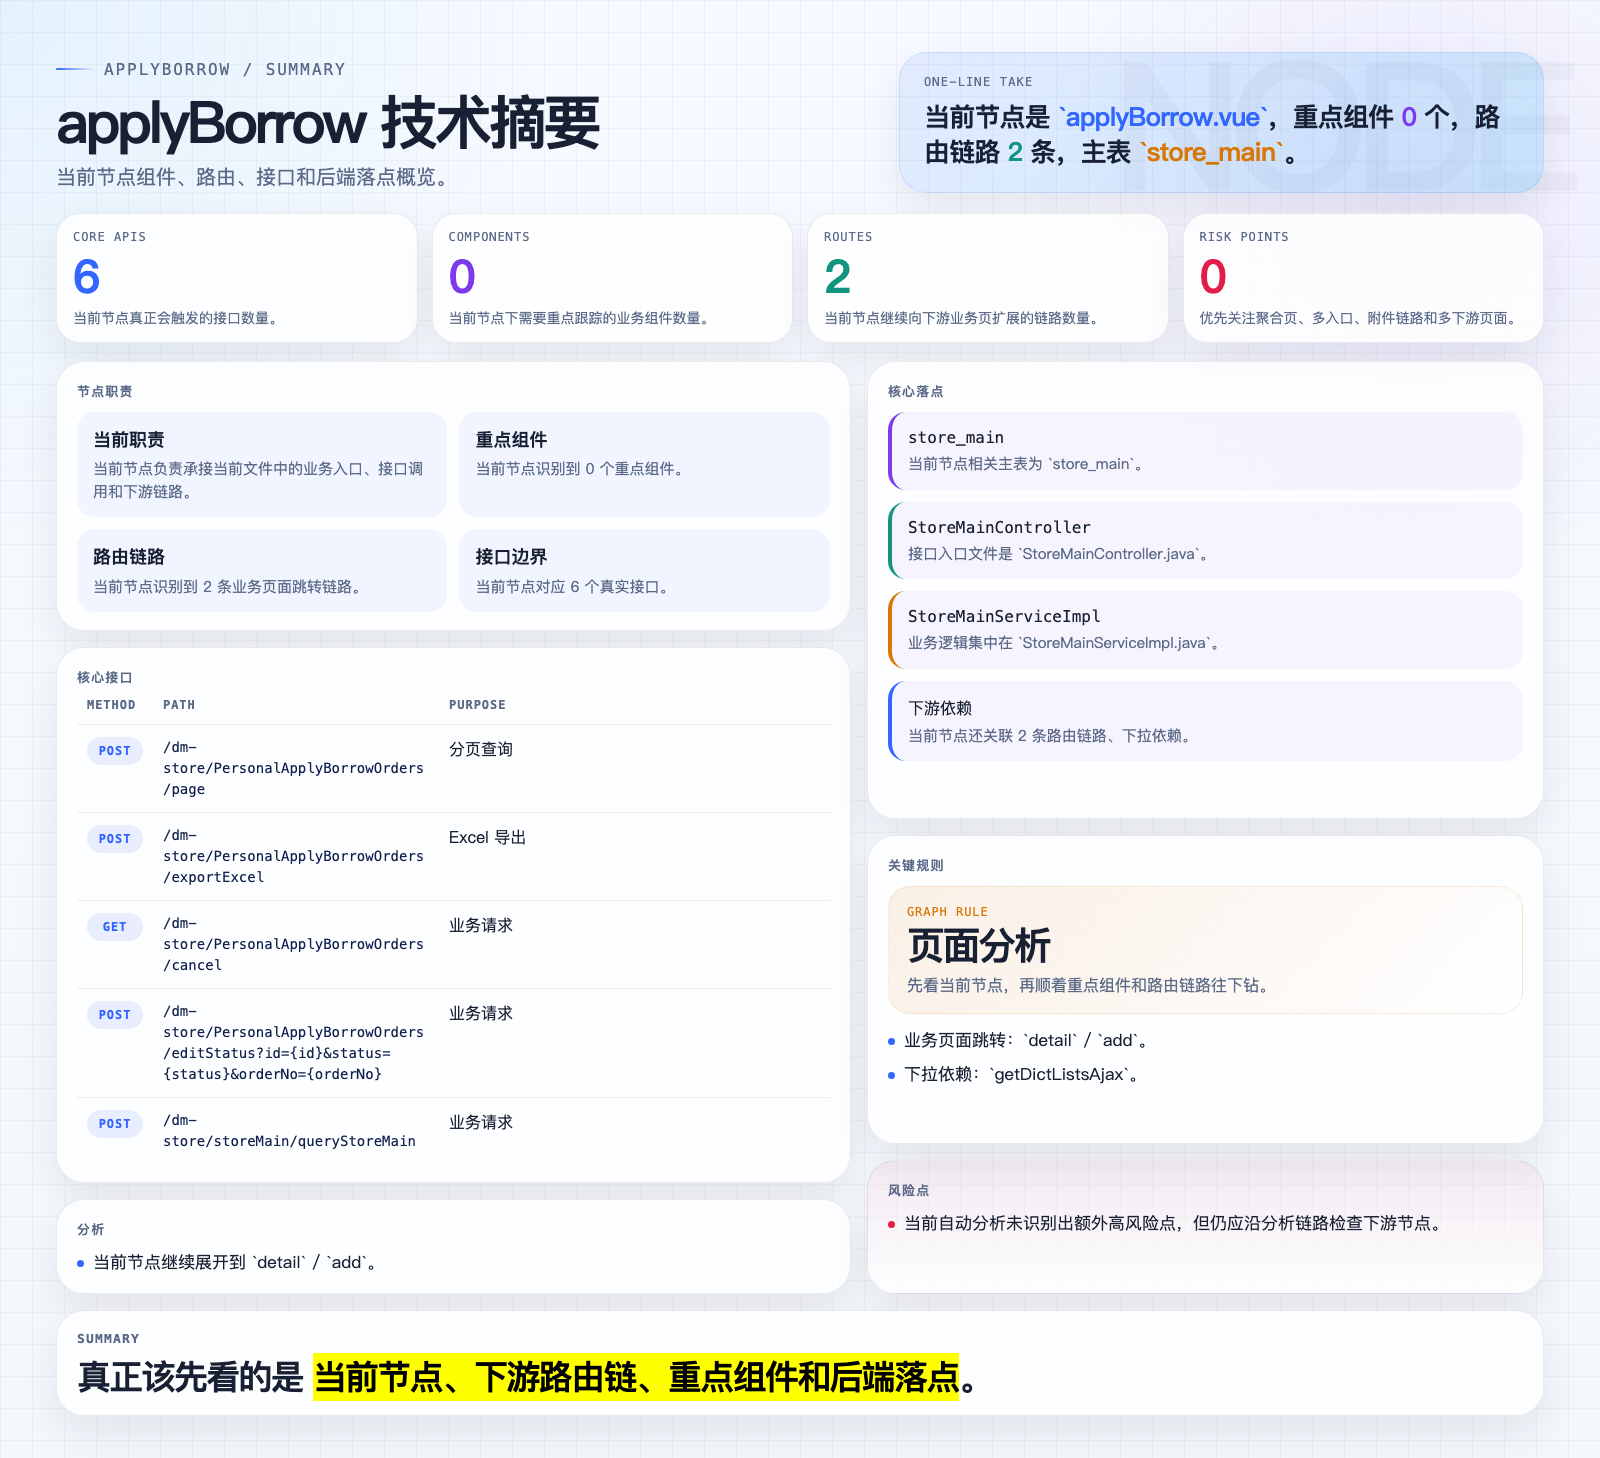
Task: Click the applyBorrow.vue link in one-line take
Action: [1163, 117]
